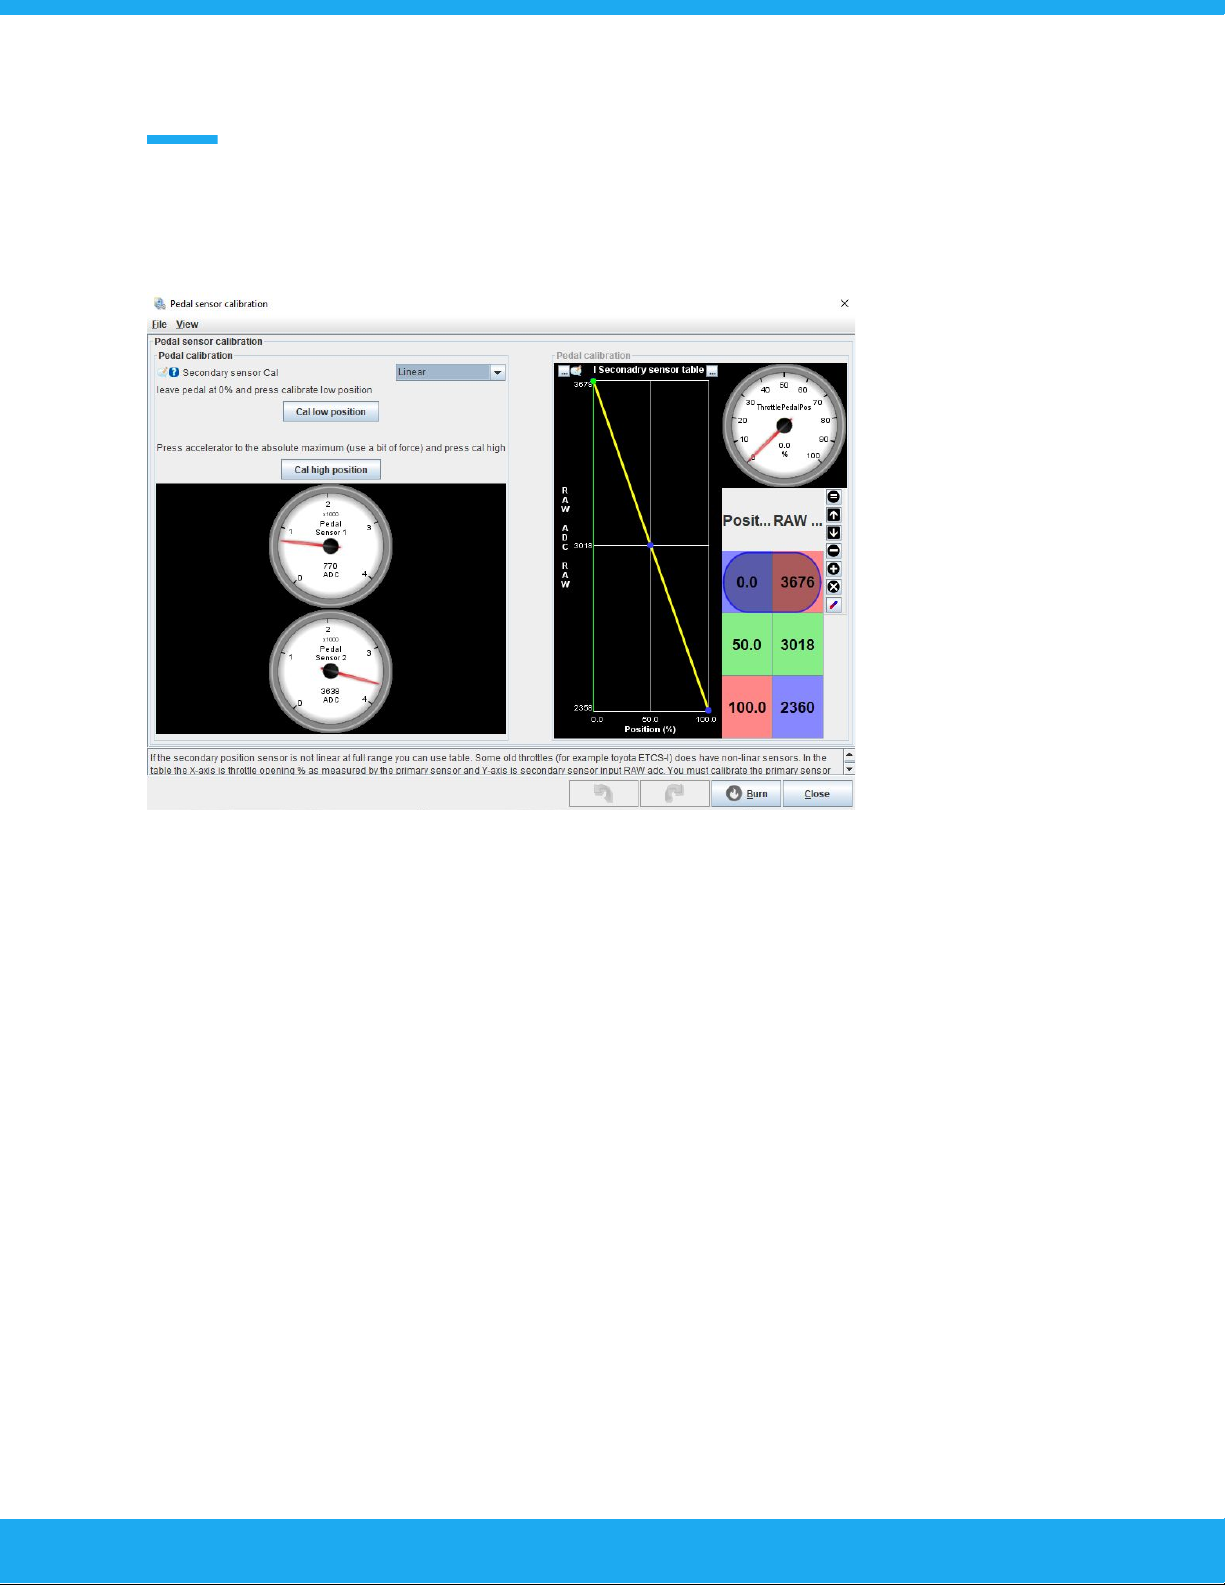Select the blue bottom point at 100.0 on the curve
The image size is (1225, 1585).
[708, 710]
